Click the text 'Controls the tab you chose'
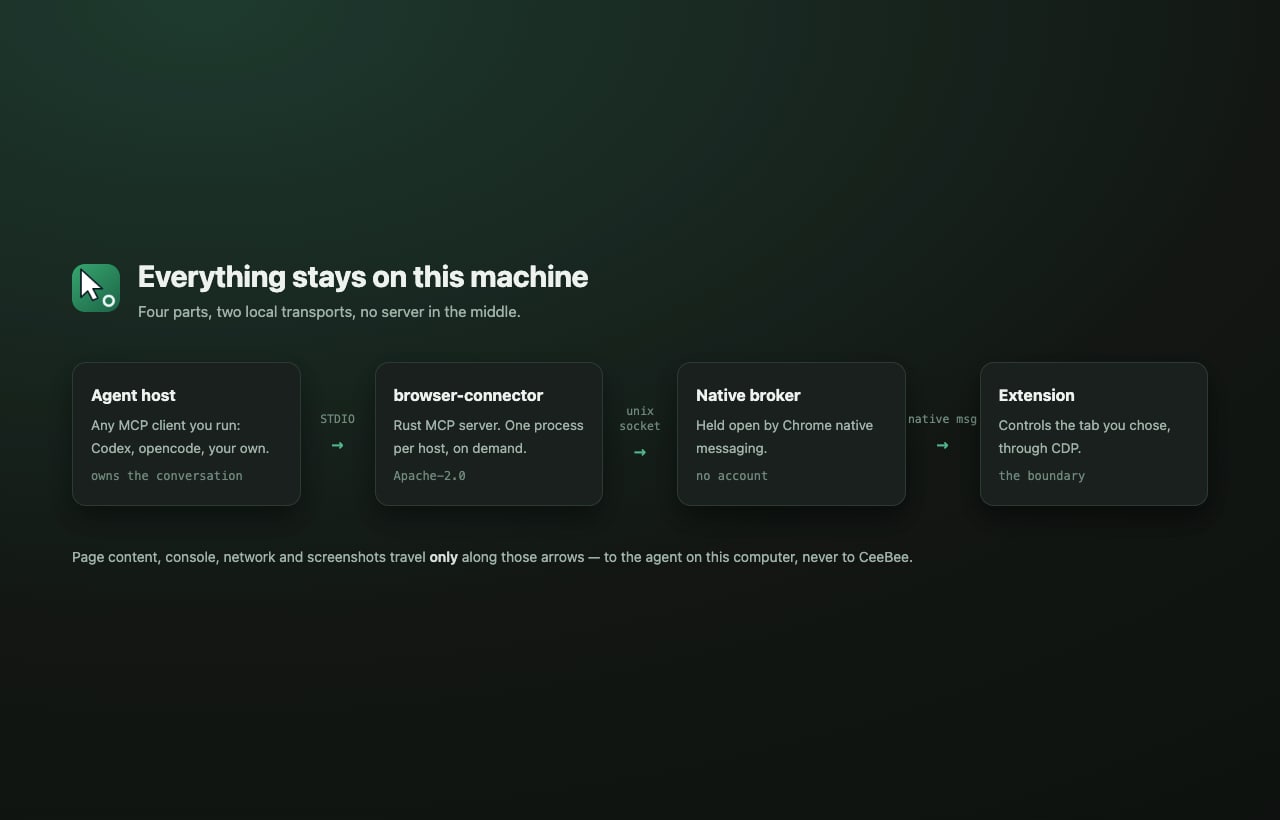The width and height of the screenshot is (1280, 820). (x=1084, y=425)
